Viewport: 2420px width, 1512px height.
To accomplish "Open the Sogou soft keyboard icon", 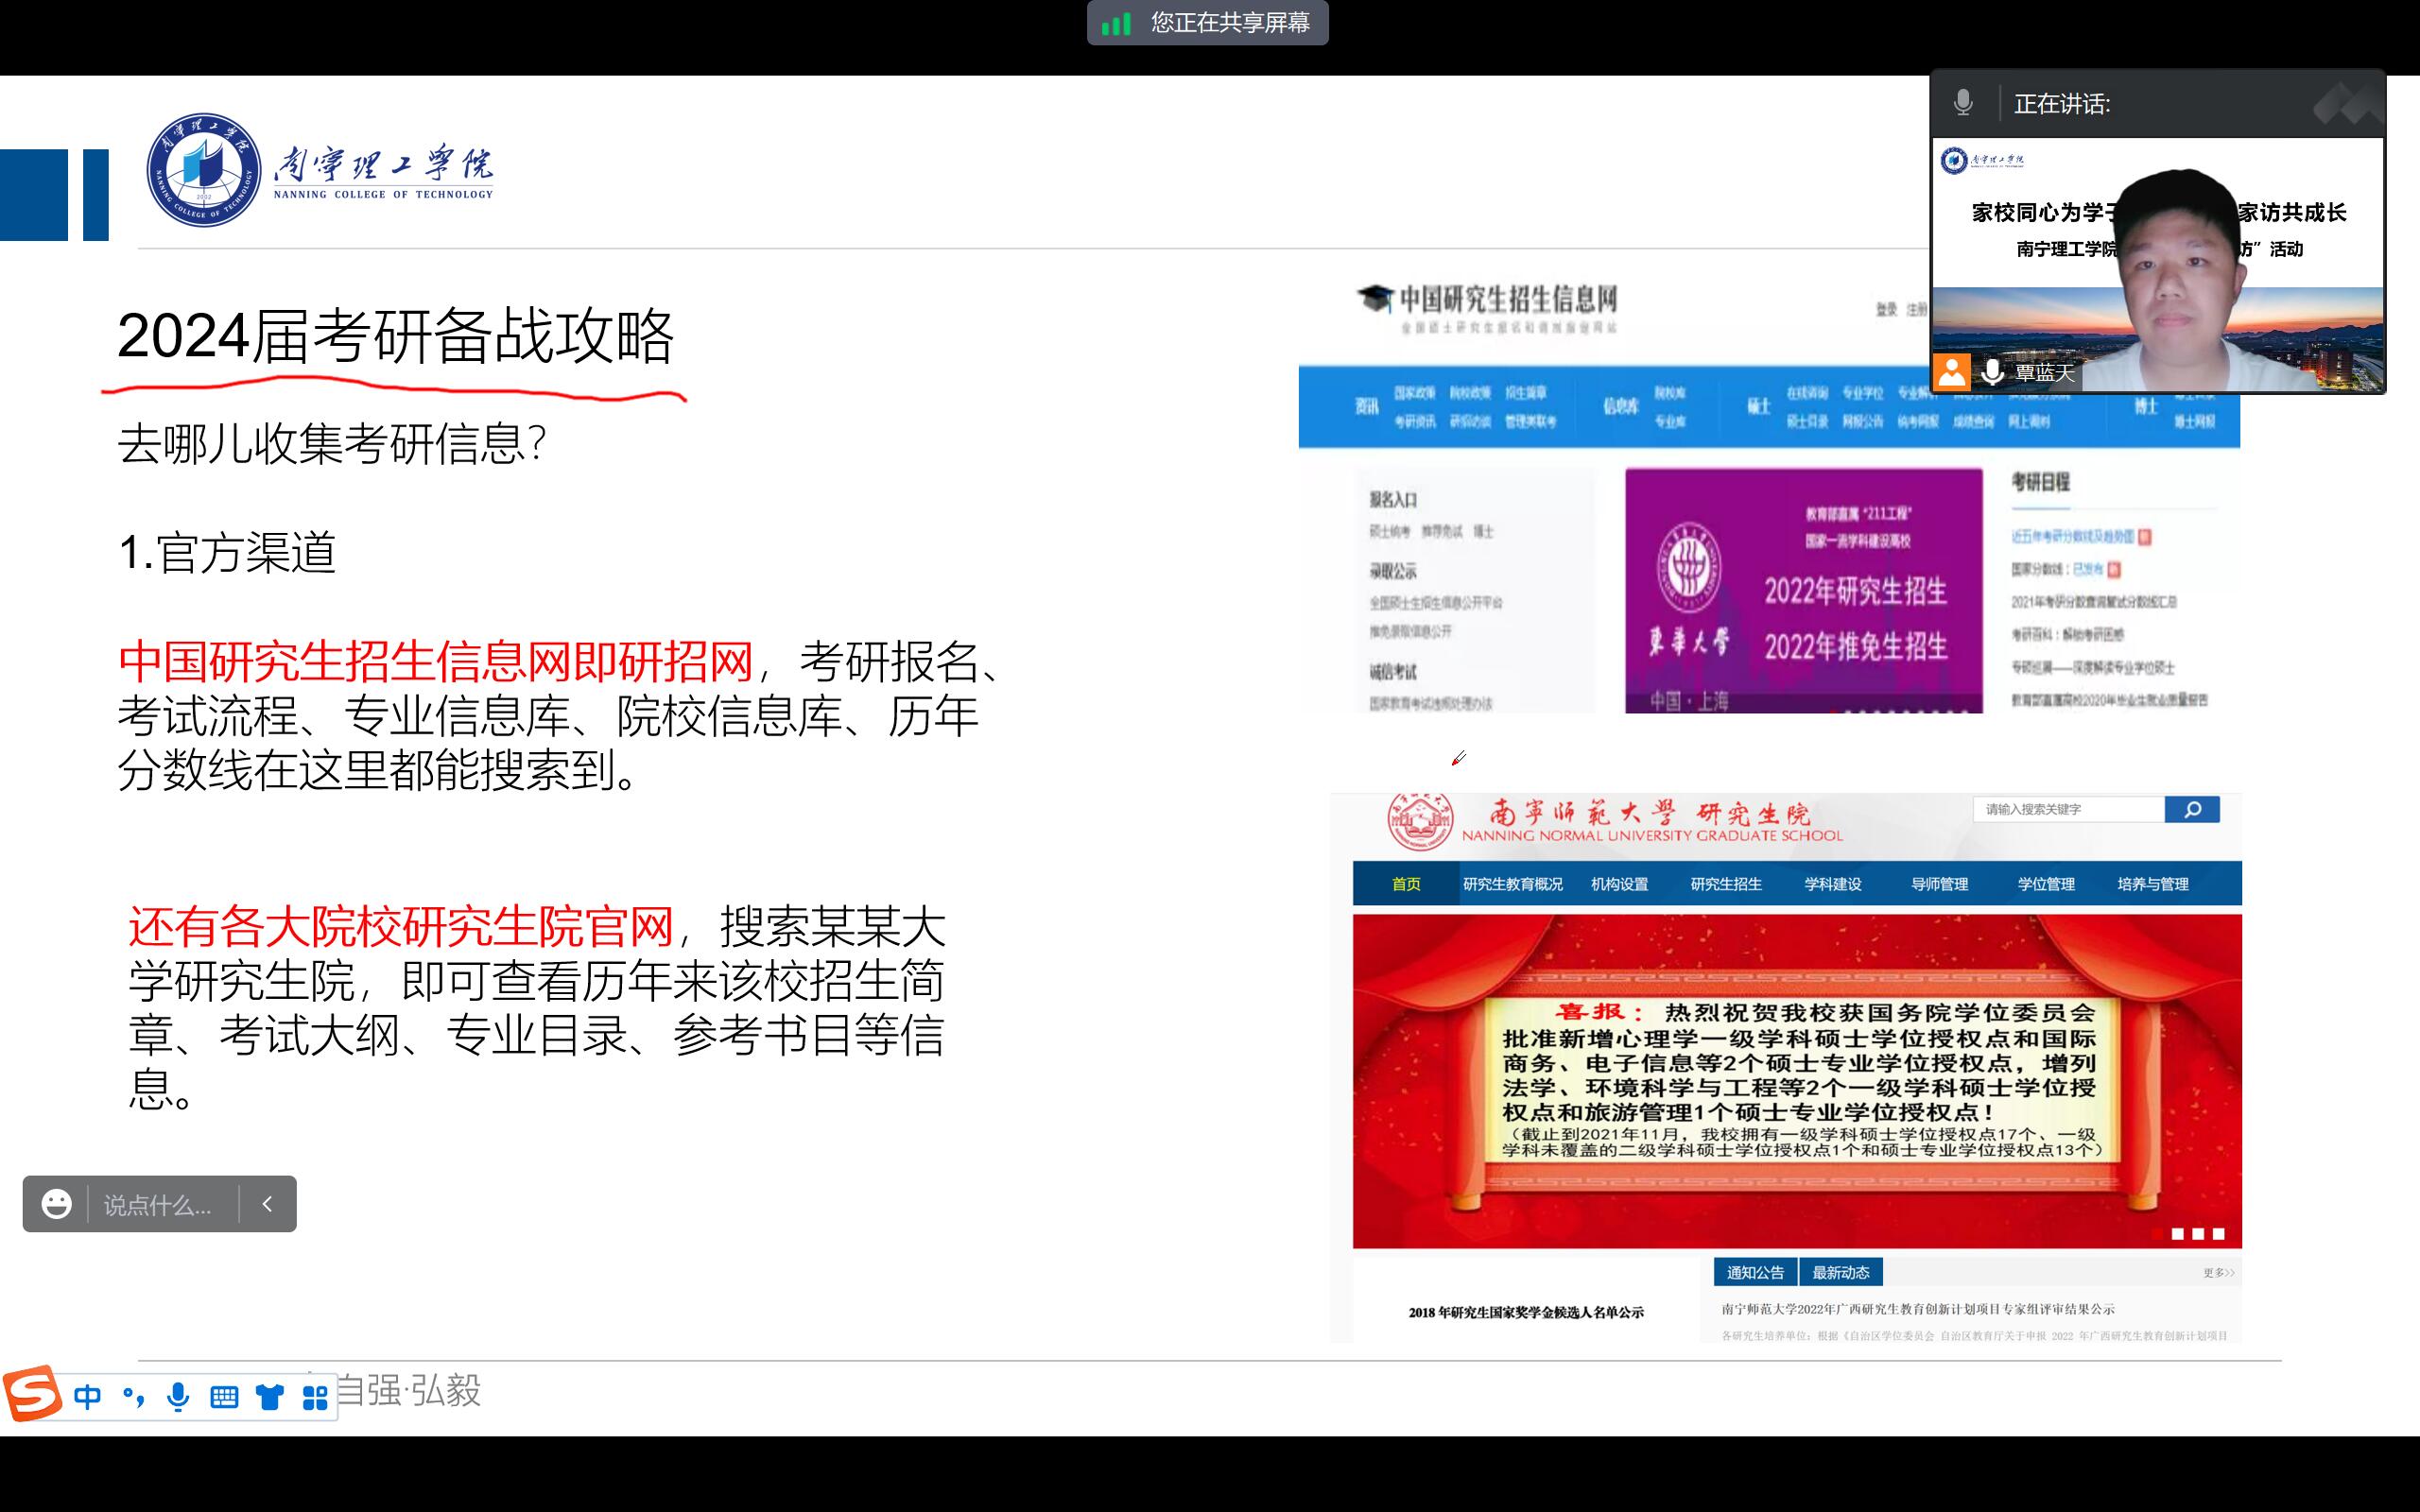I will coord(224,1397).
